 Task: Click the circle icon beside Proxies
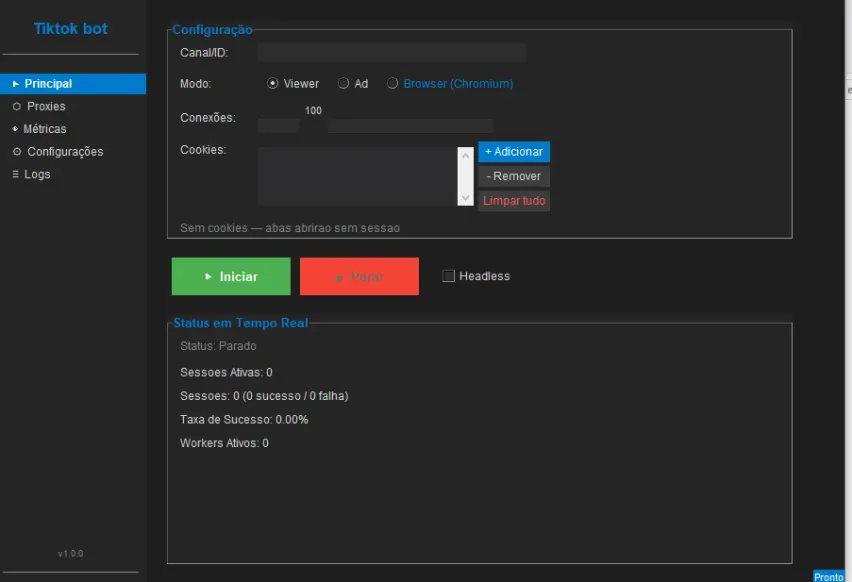tap(17, 107)
